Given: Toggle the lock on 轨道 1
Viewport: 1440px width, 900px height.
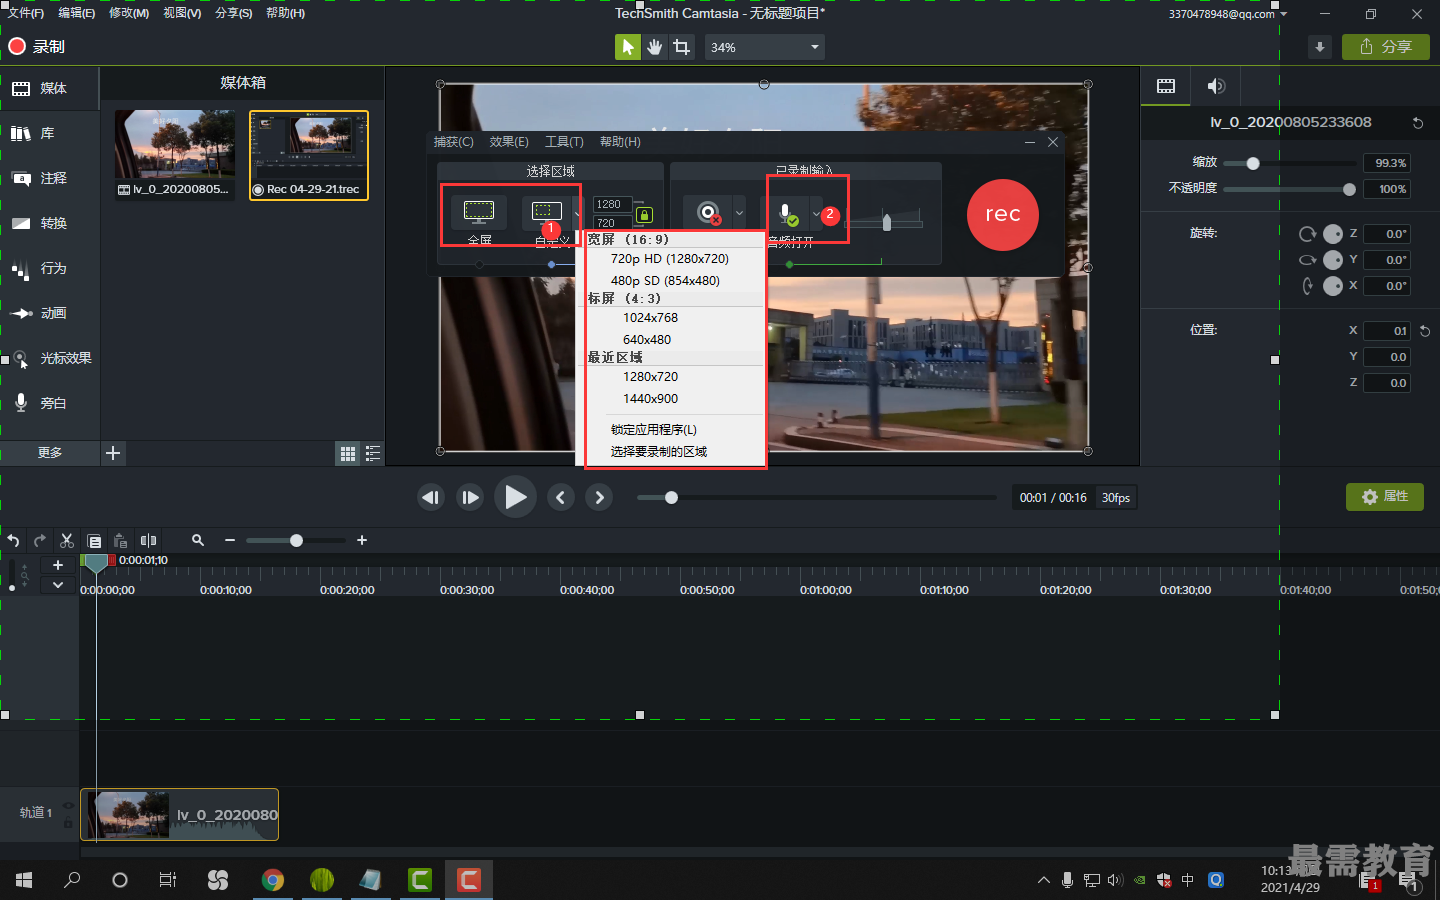Looking at the screenshot, I should click(x=68, y=824).
